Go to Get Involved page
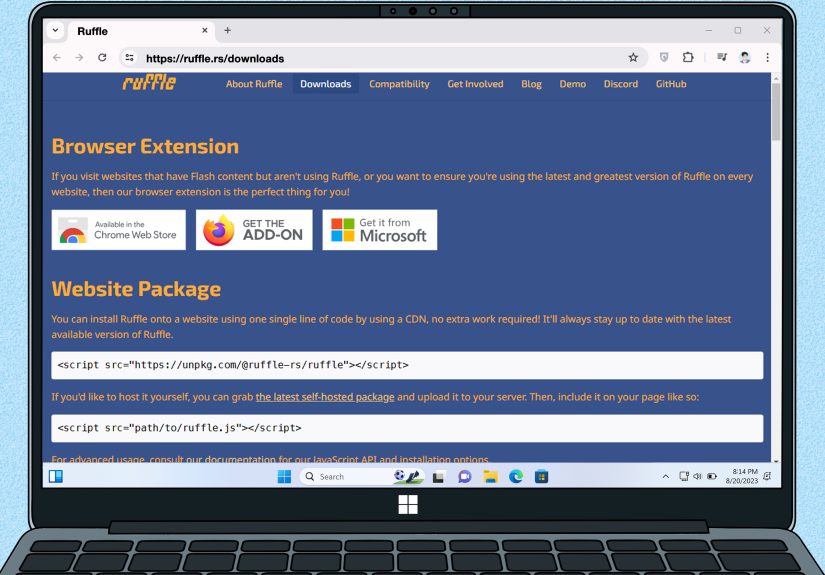 coord(476,84)
